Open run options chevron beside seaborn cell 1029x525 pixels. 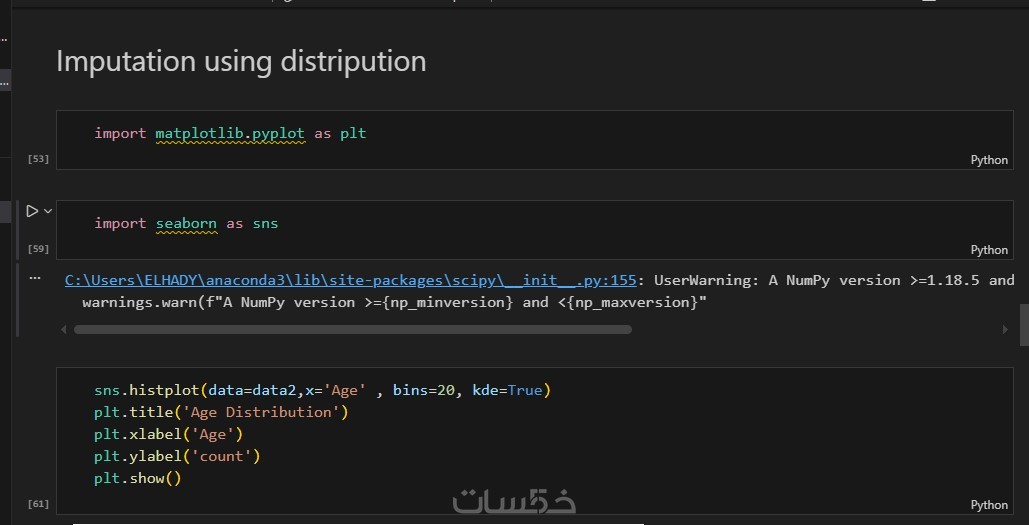pyautogui.click(x=48, y=211)
